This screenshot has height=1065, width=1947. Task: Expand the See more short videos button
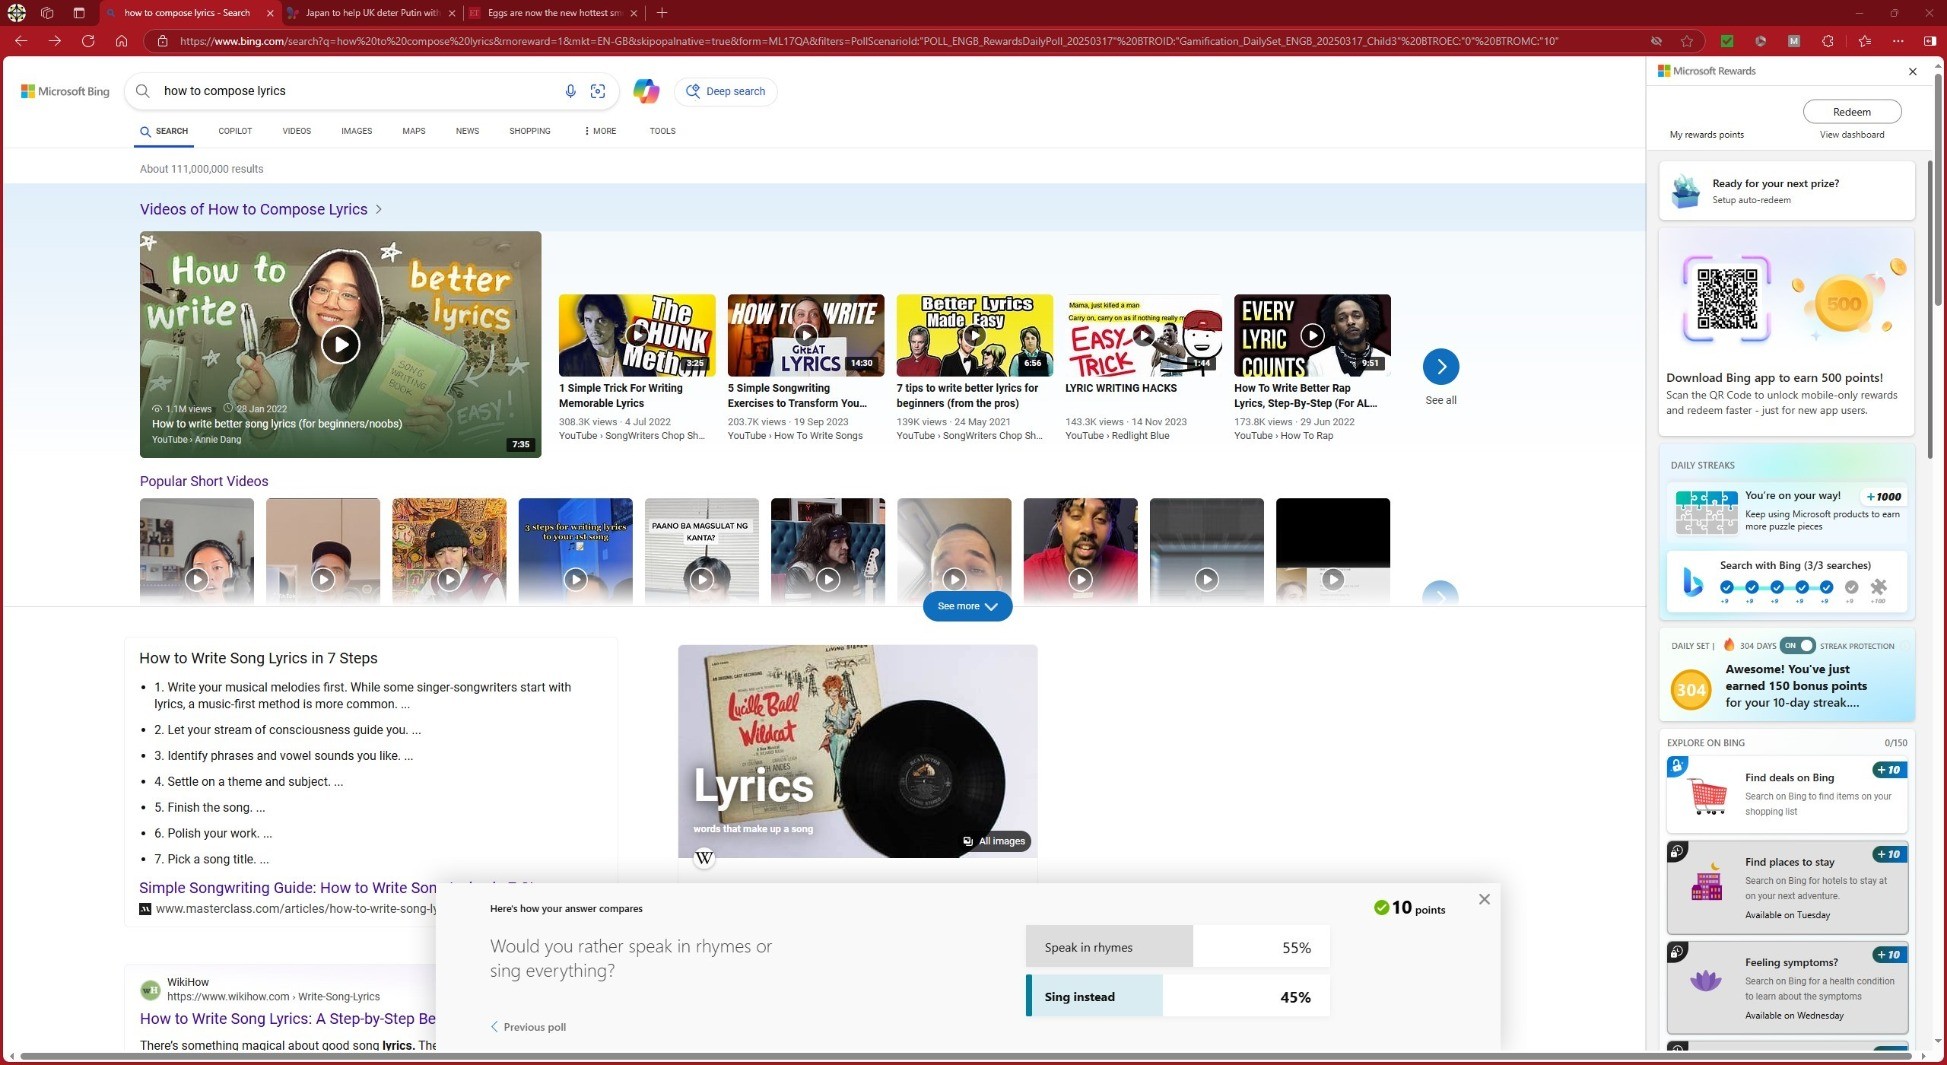click(967, 606)
